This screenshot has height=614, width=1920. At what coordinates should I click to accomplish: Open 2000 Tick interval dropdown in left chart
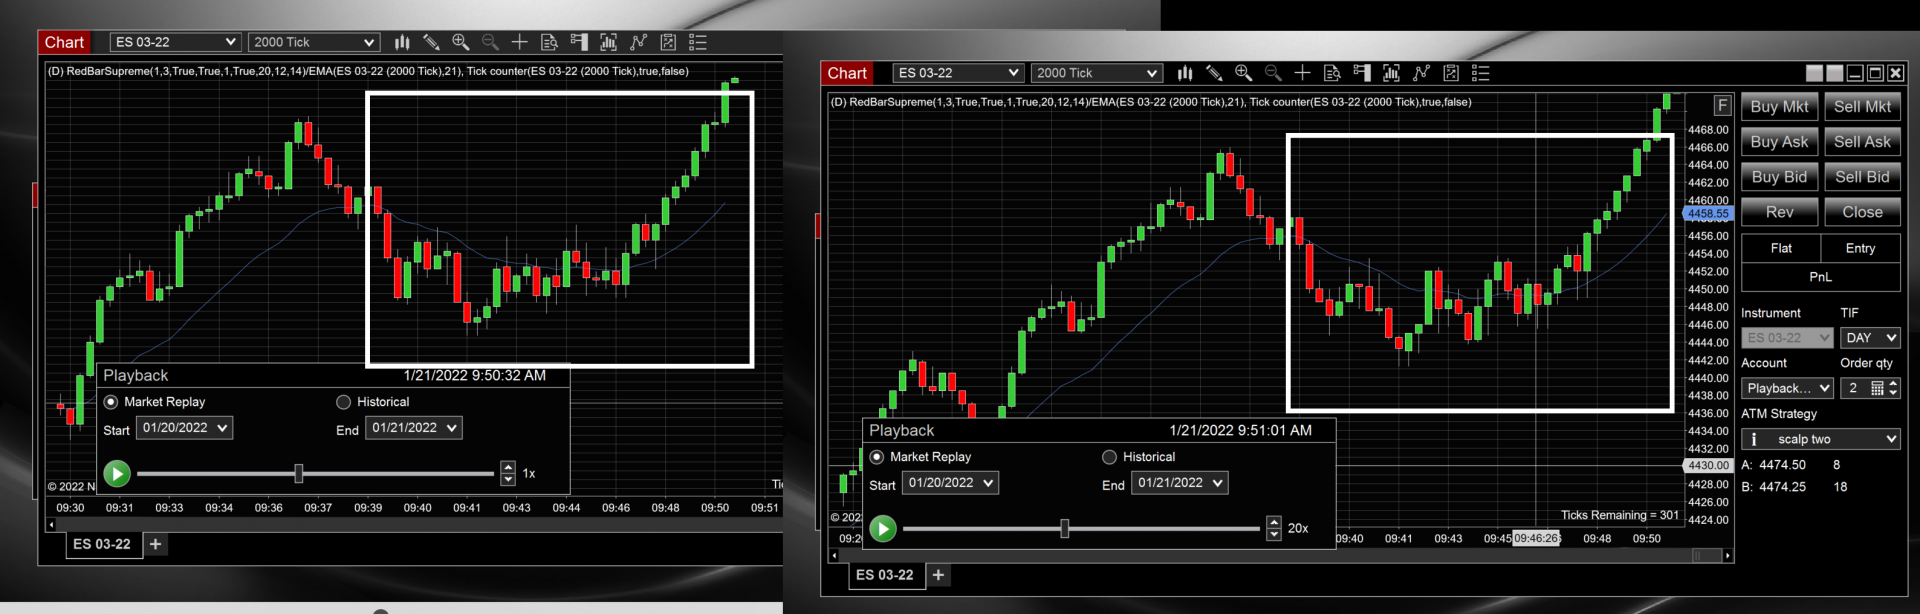pos(314,42)
